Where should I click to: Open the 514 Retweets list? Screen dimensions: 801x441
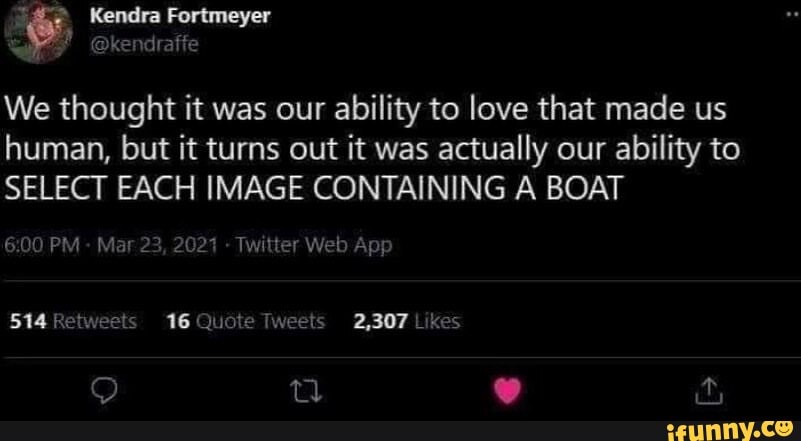[x=71, y=321]
